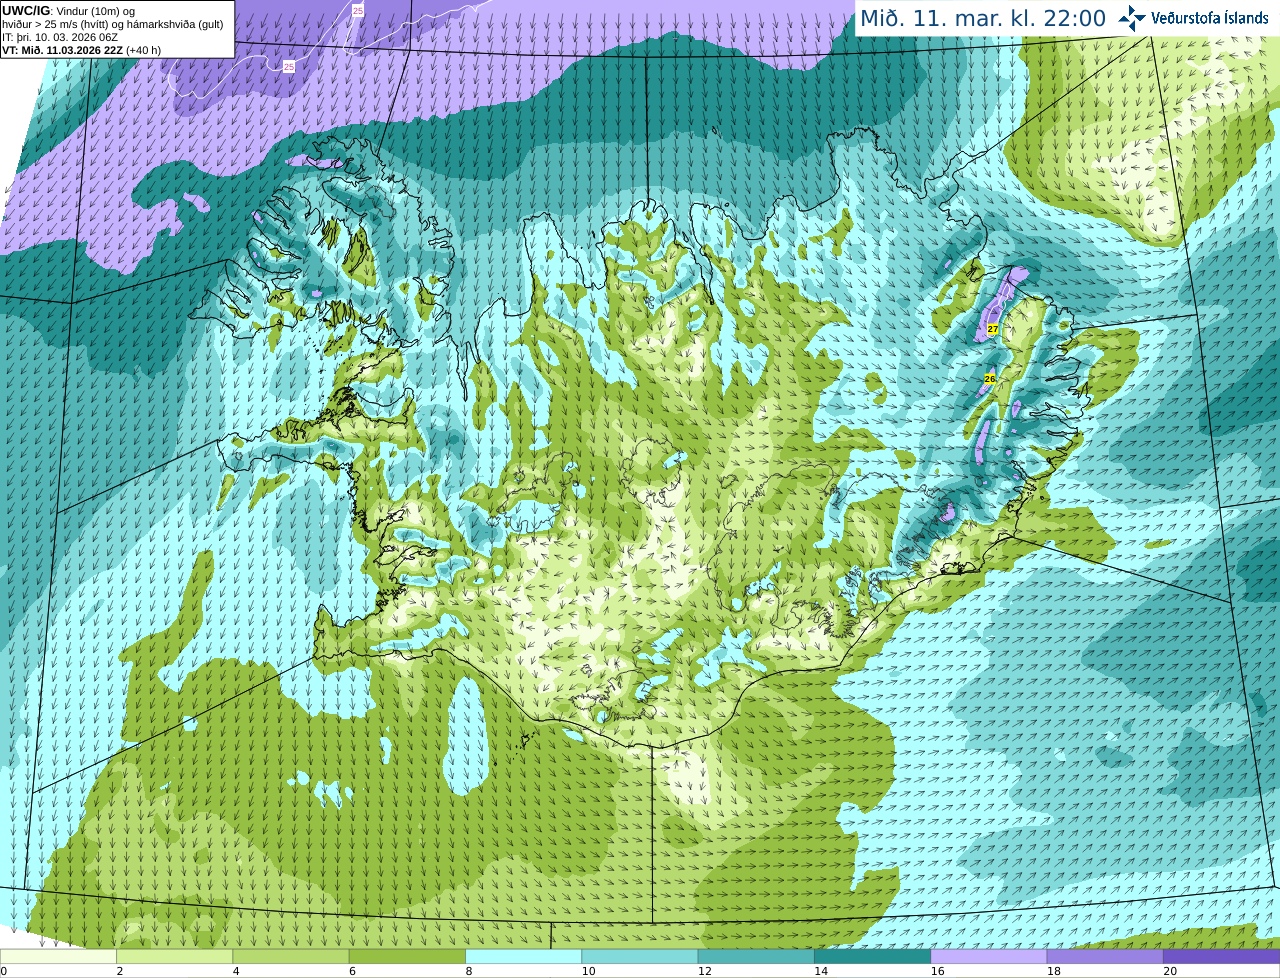Click the scale value 8 under the legend
The height and width of the screenshot is (978, 1280).
pyautogui.click(x=469, y=971)
